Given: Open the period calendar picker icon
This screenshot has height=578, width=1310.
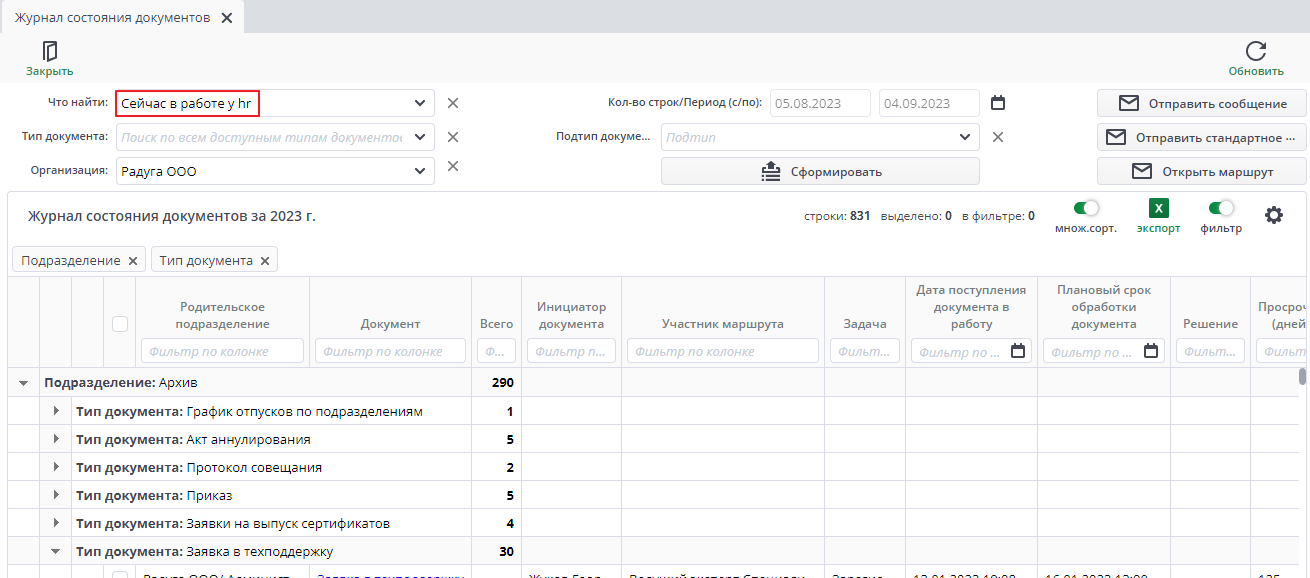Looking at the screenshot, I should [x=997, y=103].
